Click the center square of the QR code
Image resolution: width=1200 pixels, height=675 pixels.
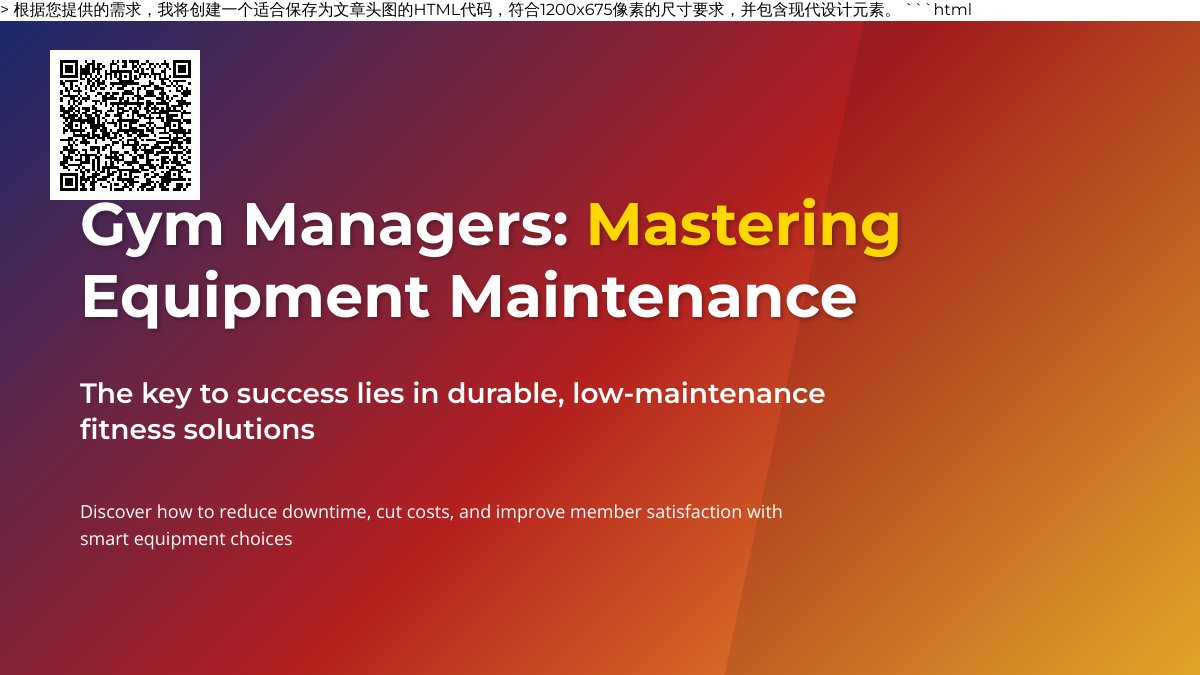[125, 125]
